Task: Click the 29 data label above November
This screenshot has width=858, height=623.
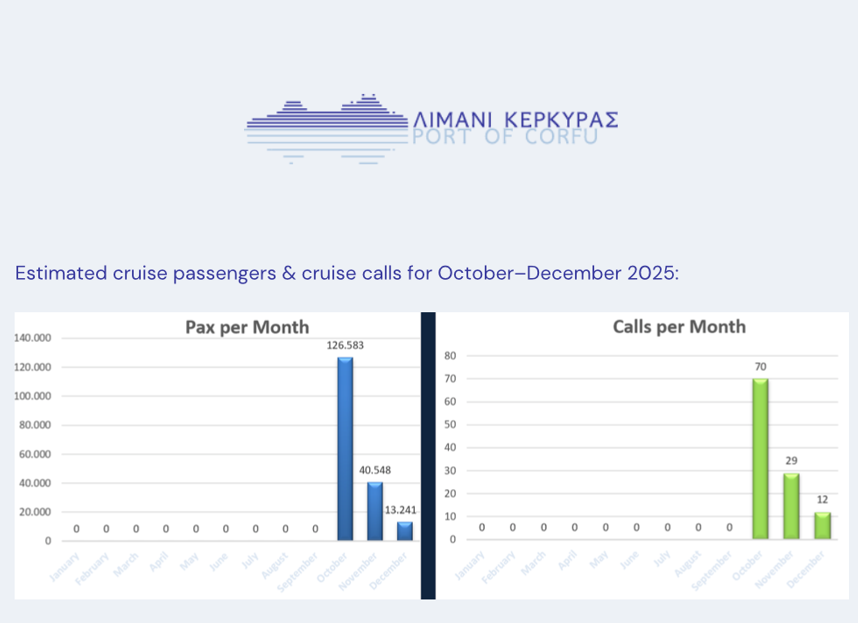Action: click(x=791, y=461)
